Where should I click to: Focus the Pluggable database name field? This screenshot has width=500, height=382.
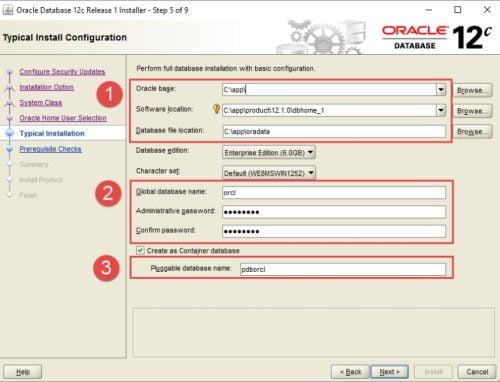(343, 269)
